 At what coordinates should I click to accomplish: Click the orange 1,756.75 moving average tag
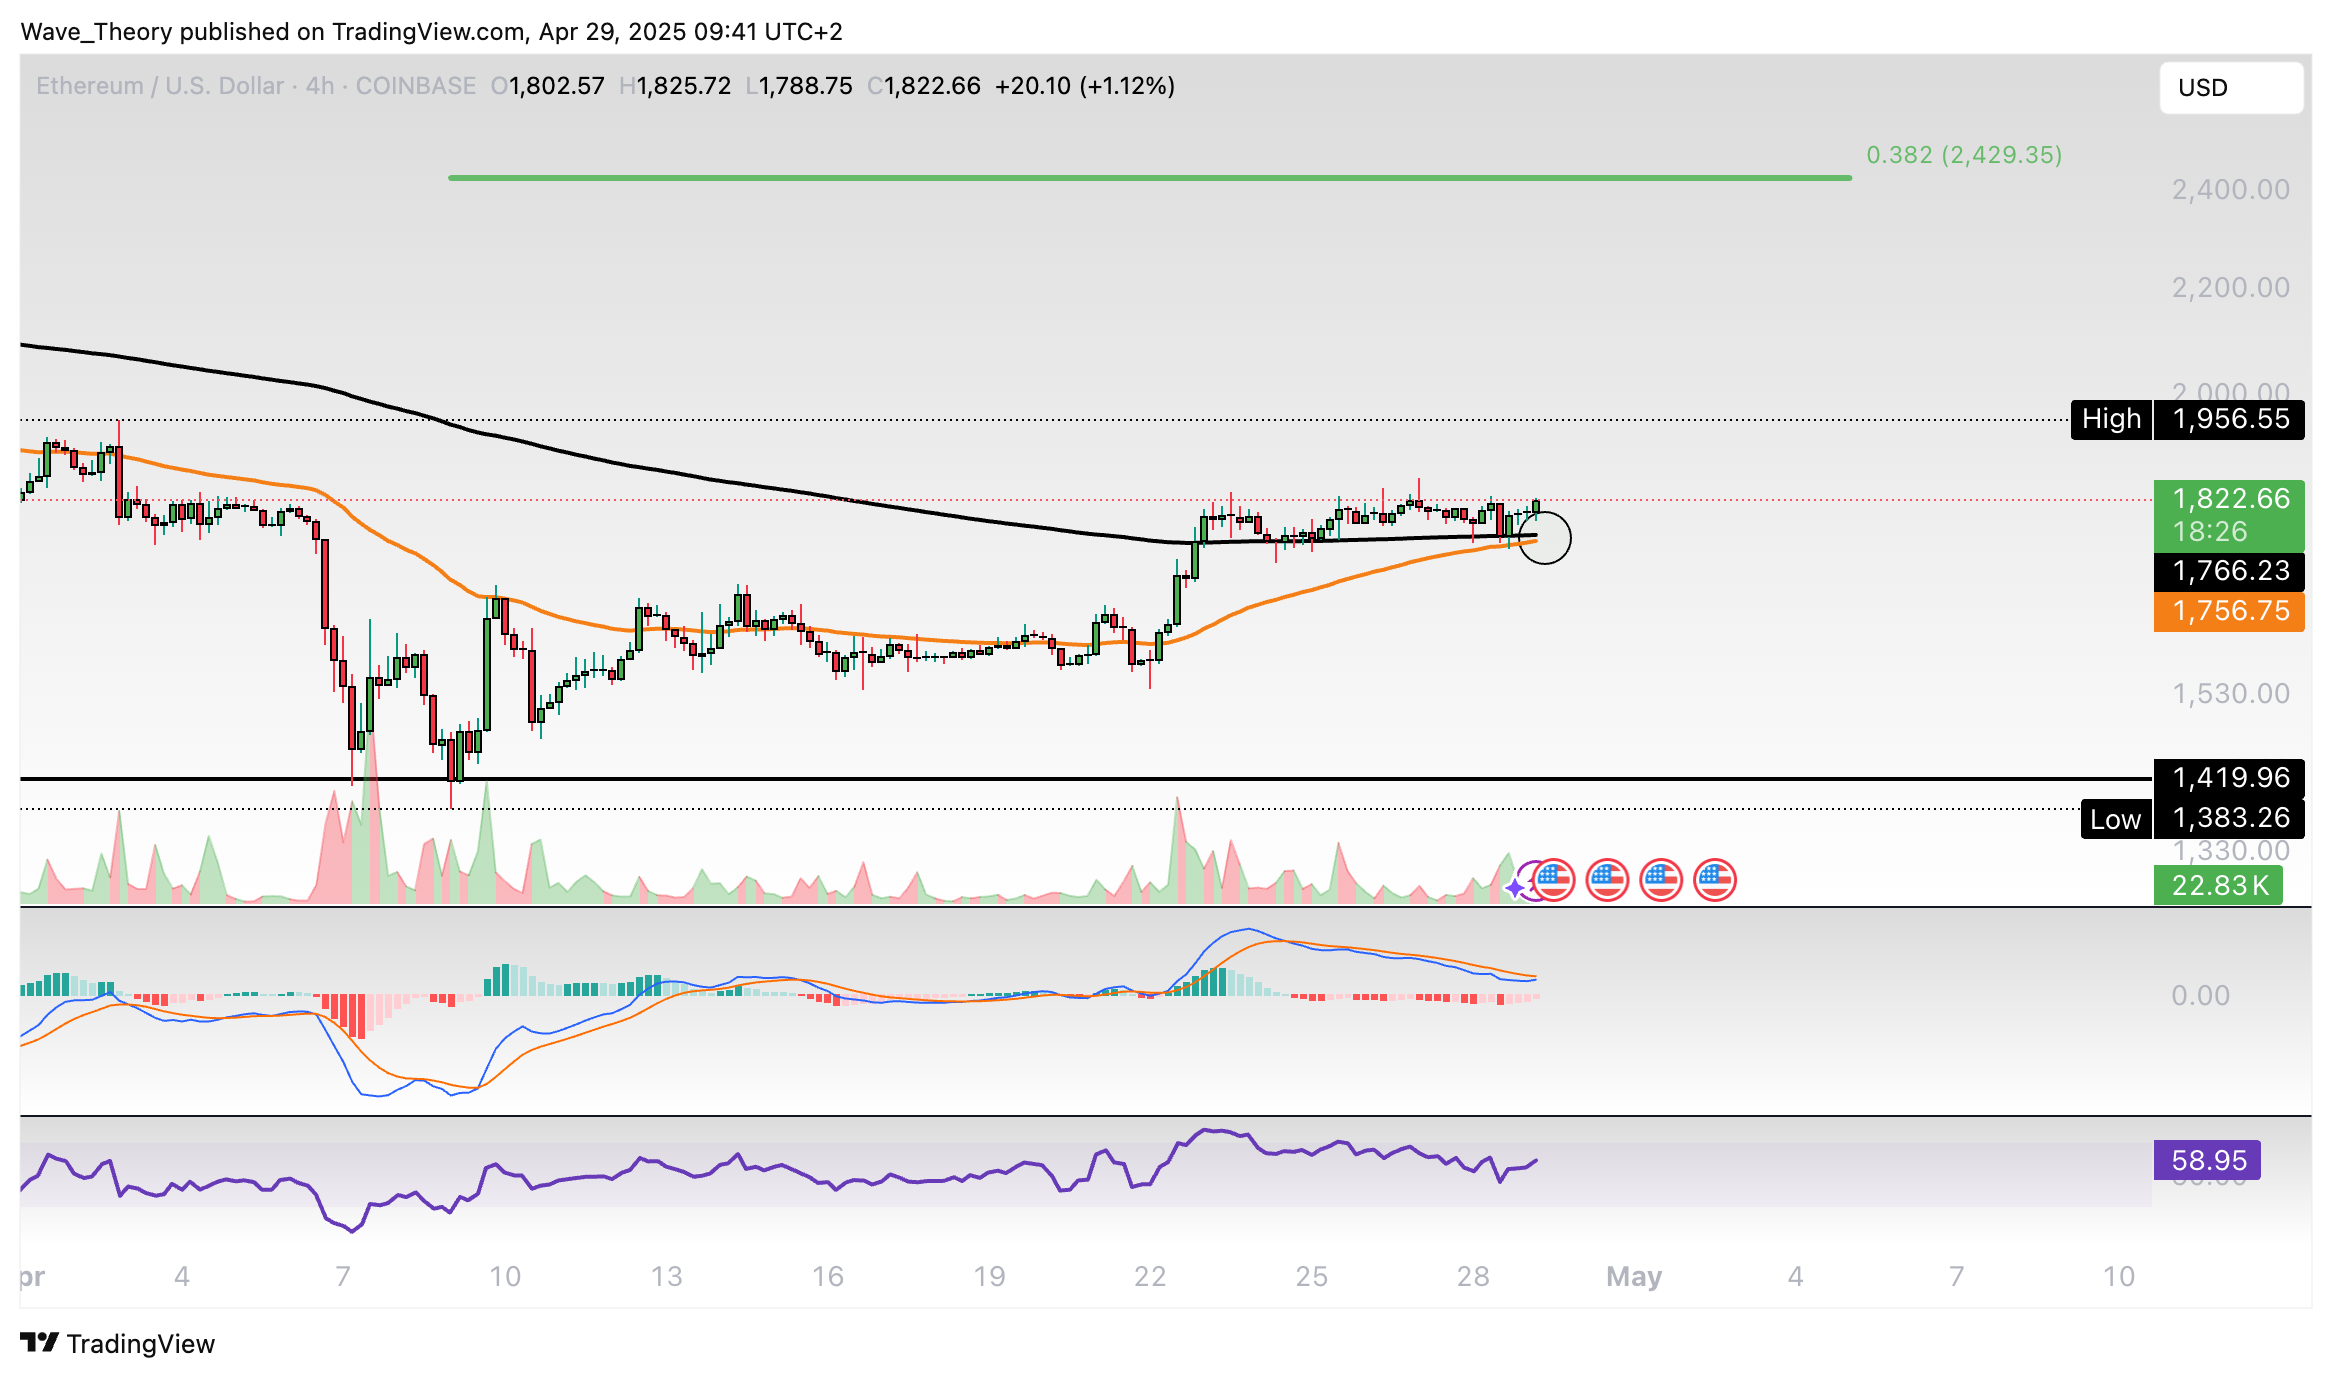[2229, 611]
